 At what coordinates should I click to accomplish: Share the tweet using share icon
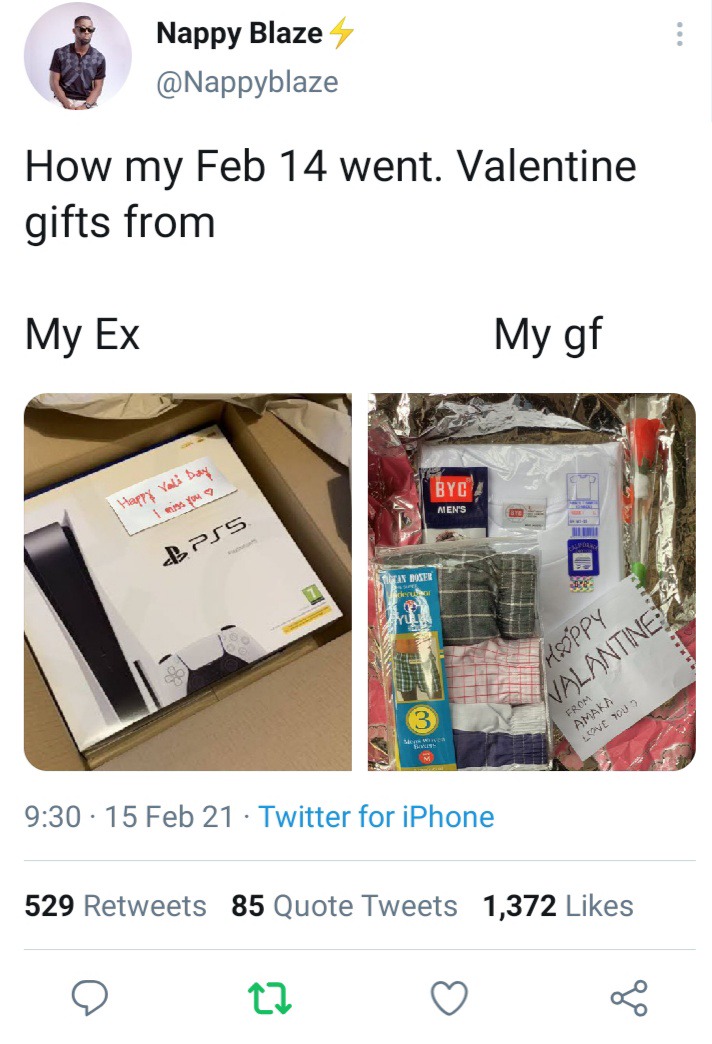(629, 997)
